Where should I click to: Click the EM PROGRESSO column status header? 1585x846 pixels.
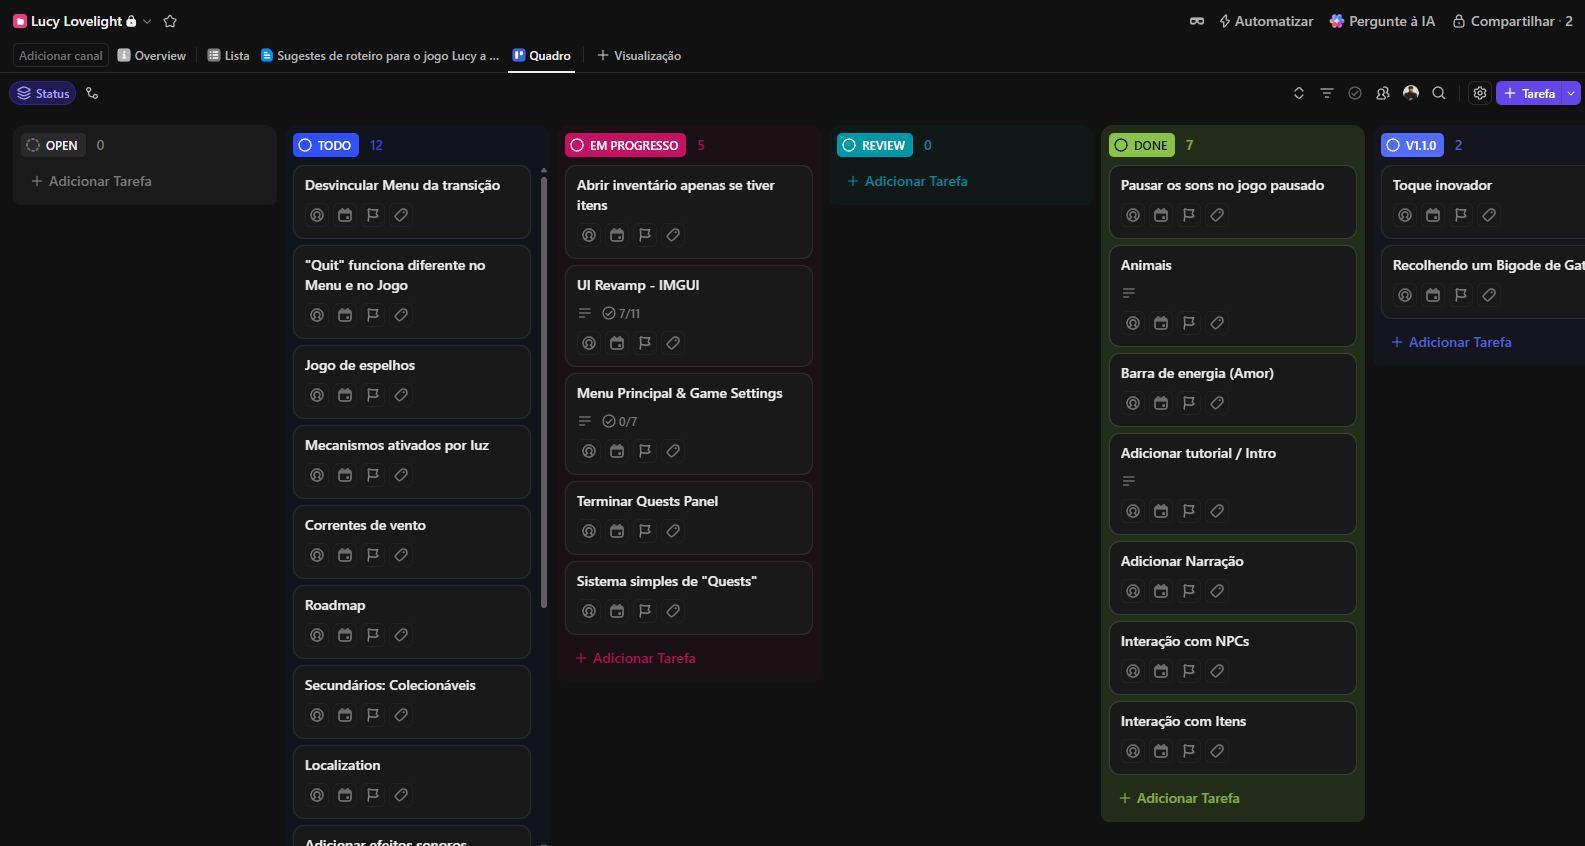coord(625,145)
